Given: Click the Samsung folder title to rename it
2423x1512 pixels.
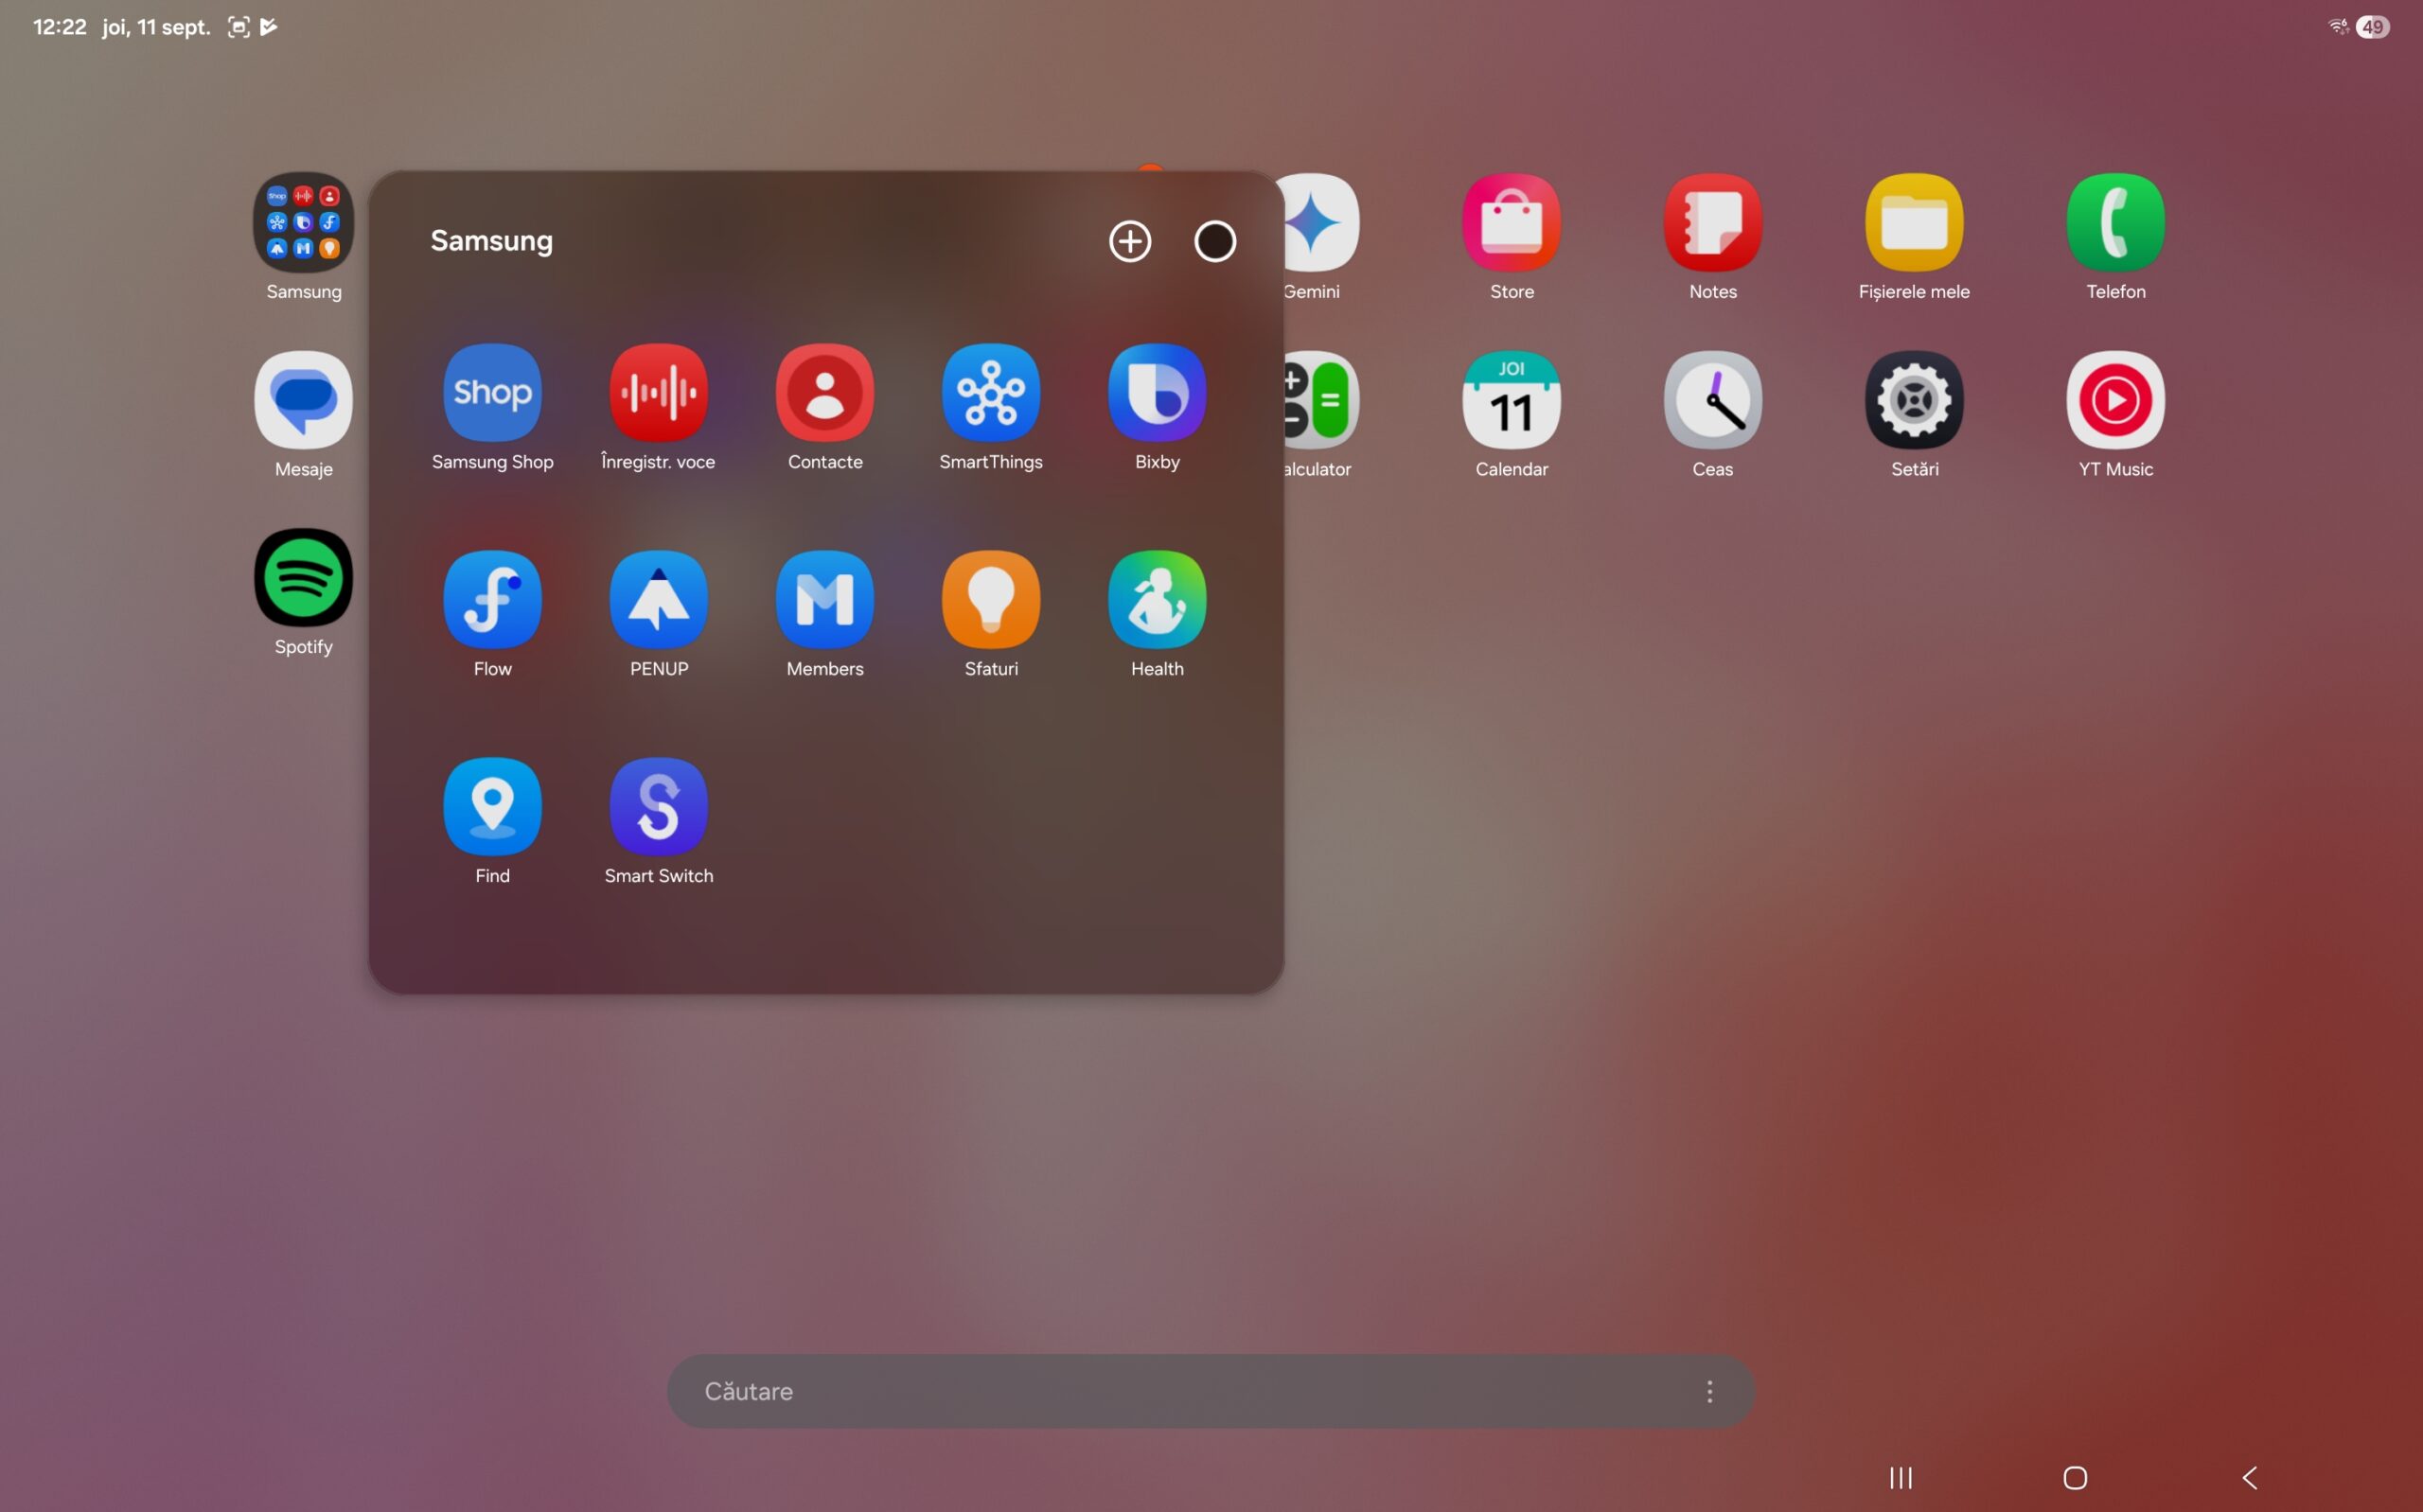Looking at the screenshot, I should (491, 241).
